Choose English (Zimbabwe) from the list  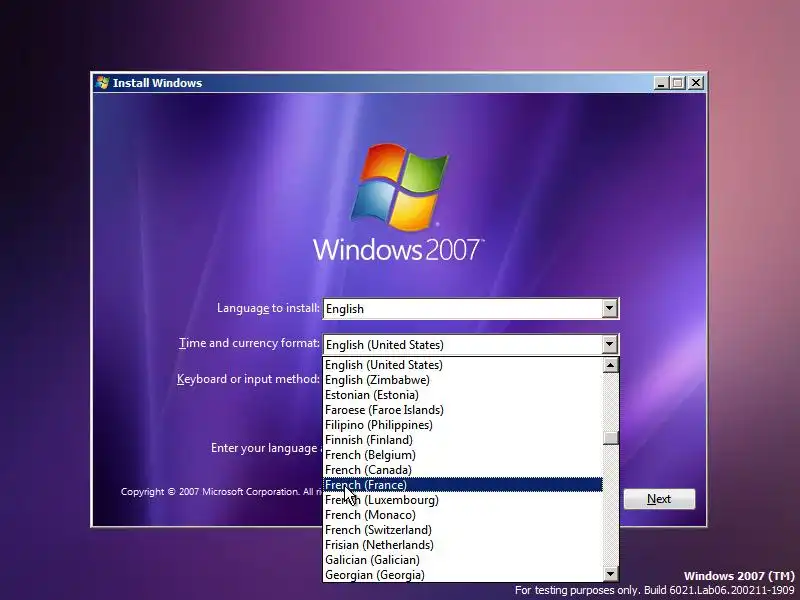[463, 380]
